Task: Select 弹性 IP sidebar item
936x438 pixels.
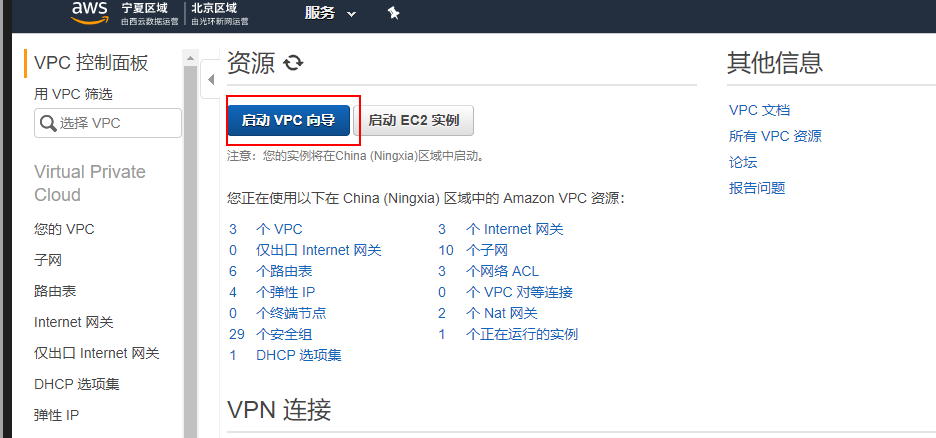Action: (57, 415)
